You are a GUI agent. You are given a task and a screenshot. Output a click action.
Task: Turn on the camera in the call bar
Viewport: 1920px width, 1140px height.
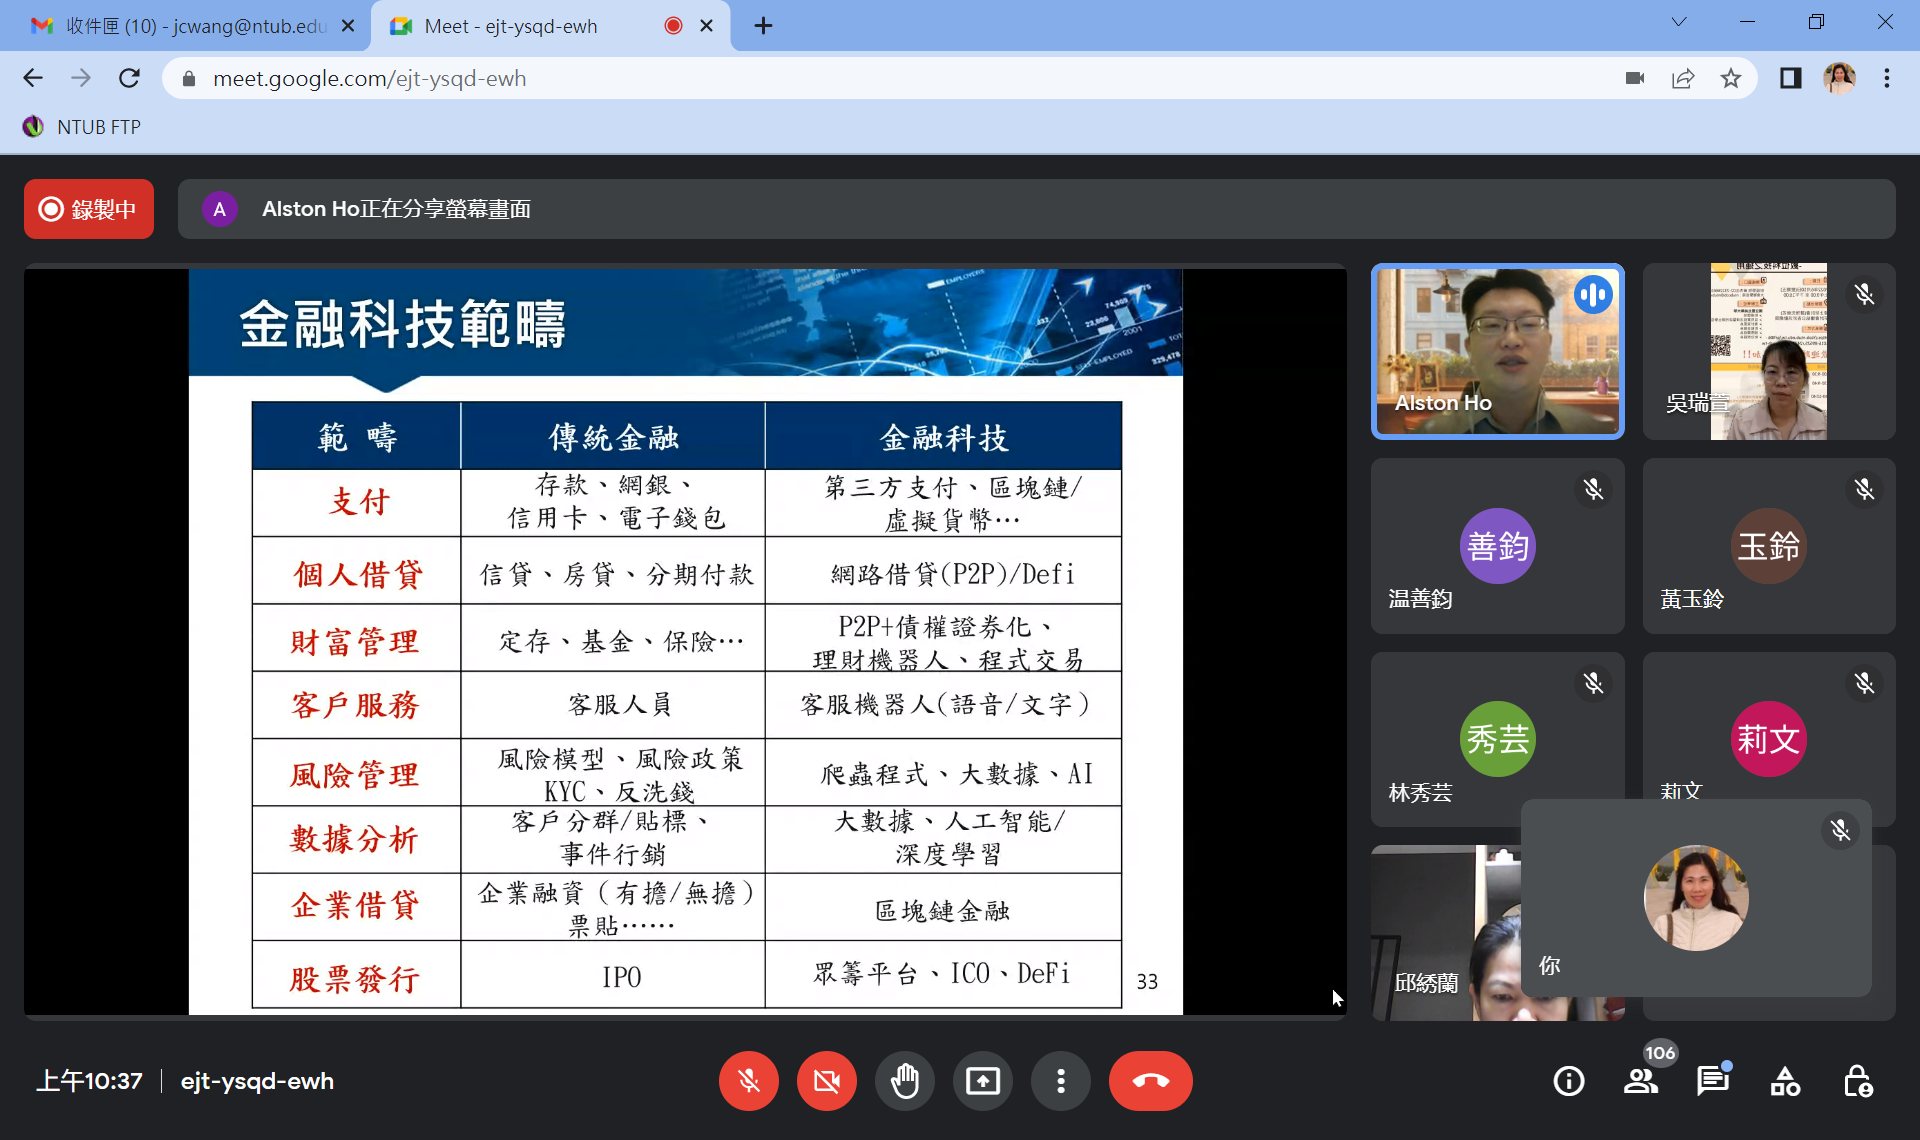tap(826, 1081)
